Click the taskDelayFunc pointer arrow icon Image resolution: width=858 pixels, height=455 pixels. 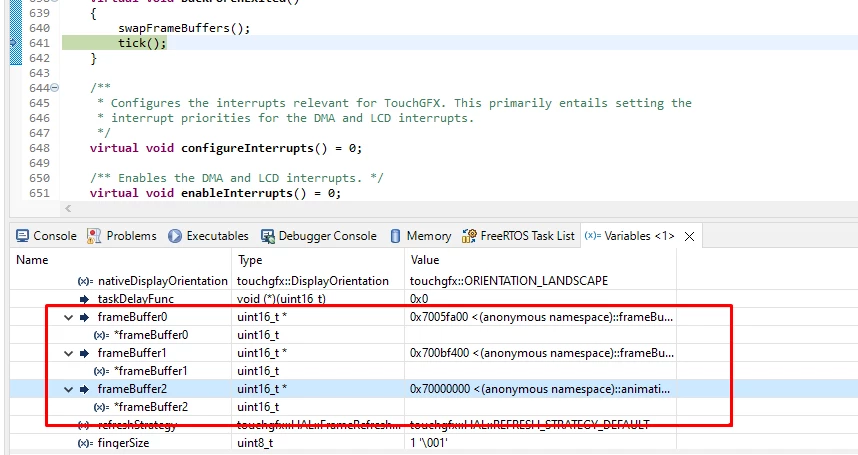[84, 299]
